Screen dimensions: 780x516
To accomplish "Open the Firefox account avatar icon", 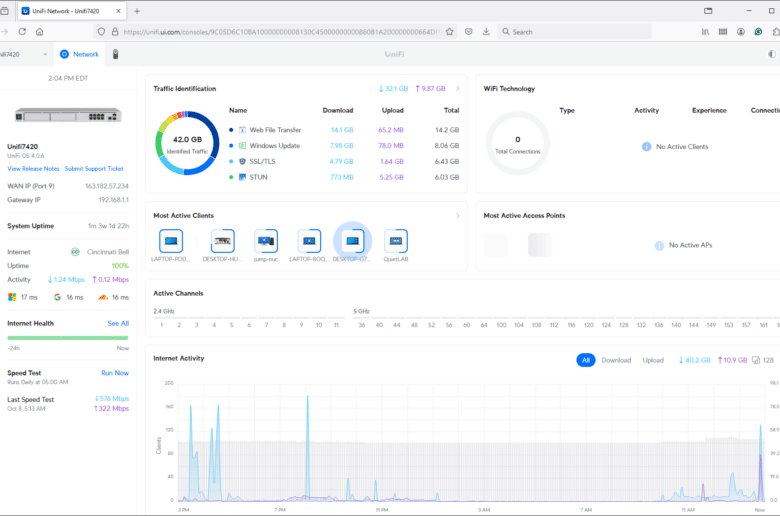I will [741, 31].
